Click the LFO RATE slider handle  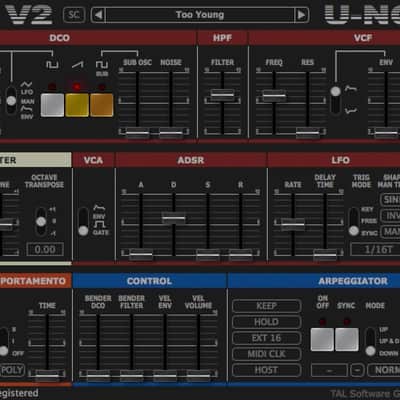[x=293, y=224]
